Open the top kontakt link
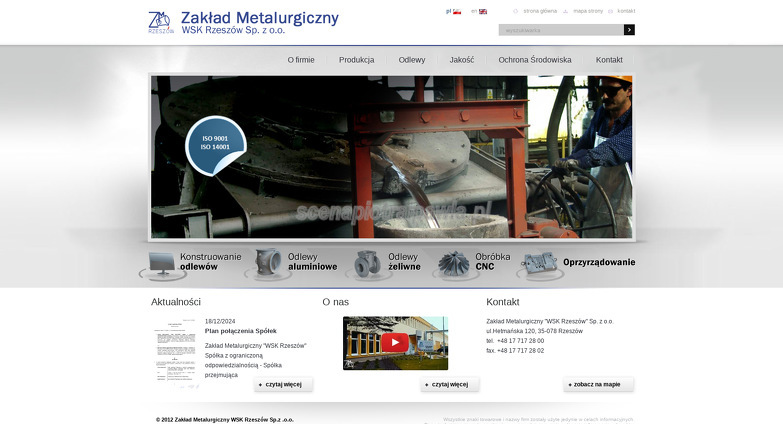783x424 pixels. click(626, 11)
